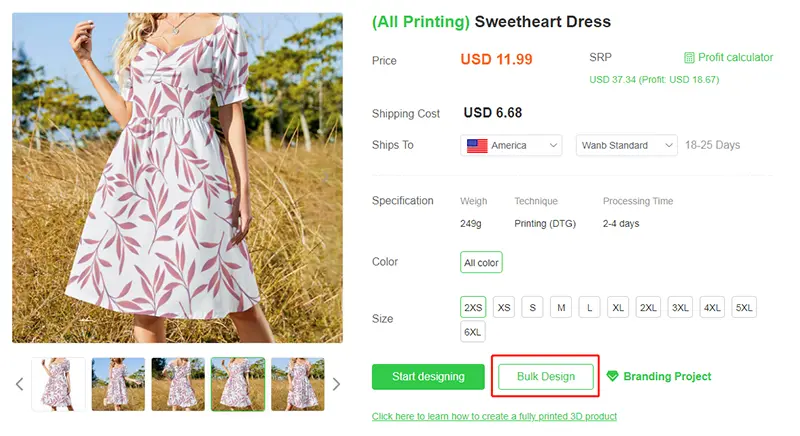This screenshot has height=436, width=800.
Task: Select size 6XL
Action: pos(472,332)
